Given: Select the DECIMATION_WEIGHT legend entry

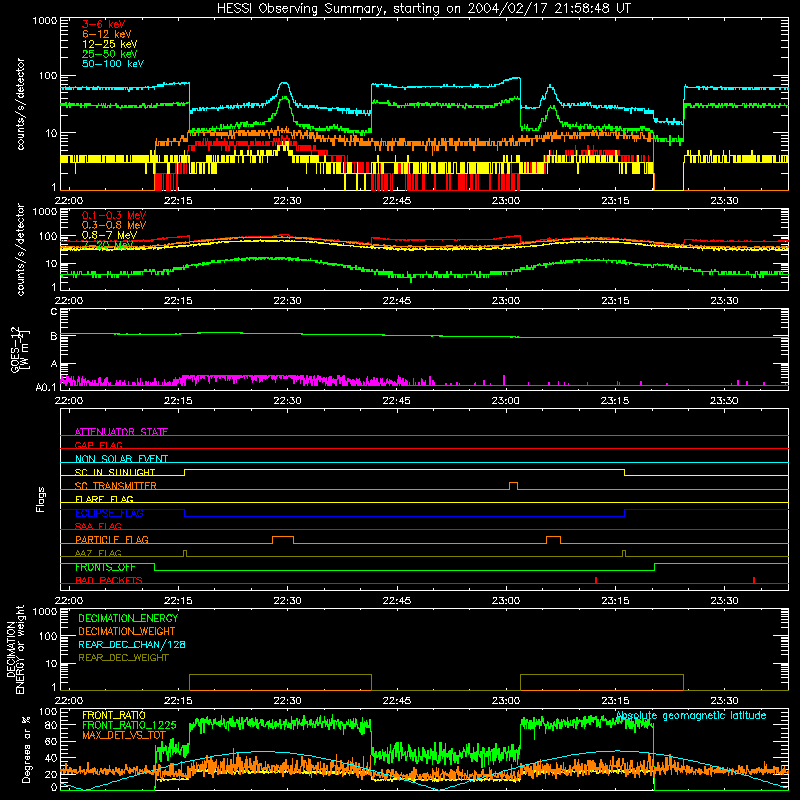Looking at the screenshot, I should point(127,631).
